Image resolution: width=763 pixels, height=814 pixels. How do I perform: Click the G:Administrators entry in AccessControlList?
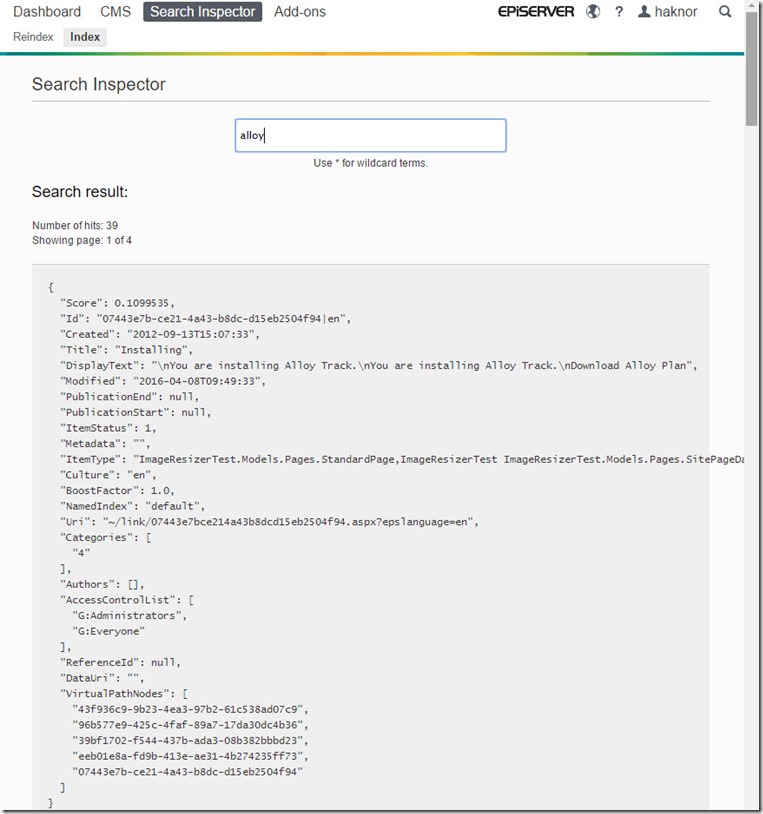pos(130,615)
